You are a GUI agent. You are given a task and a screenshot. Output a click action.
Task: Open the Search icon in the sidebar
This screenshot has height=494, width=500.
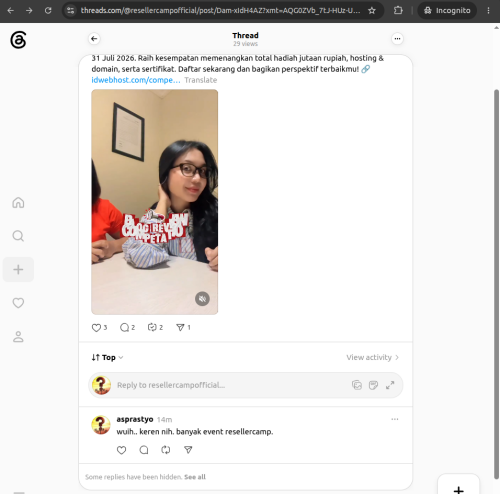(x=18, y=236)
